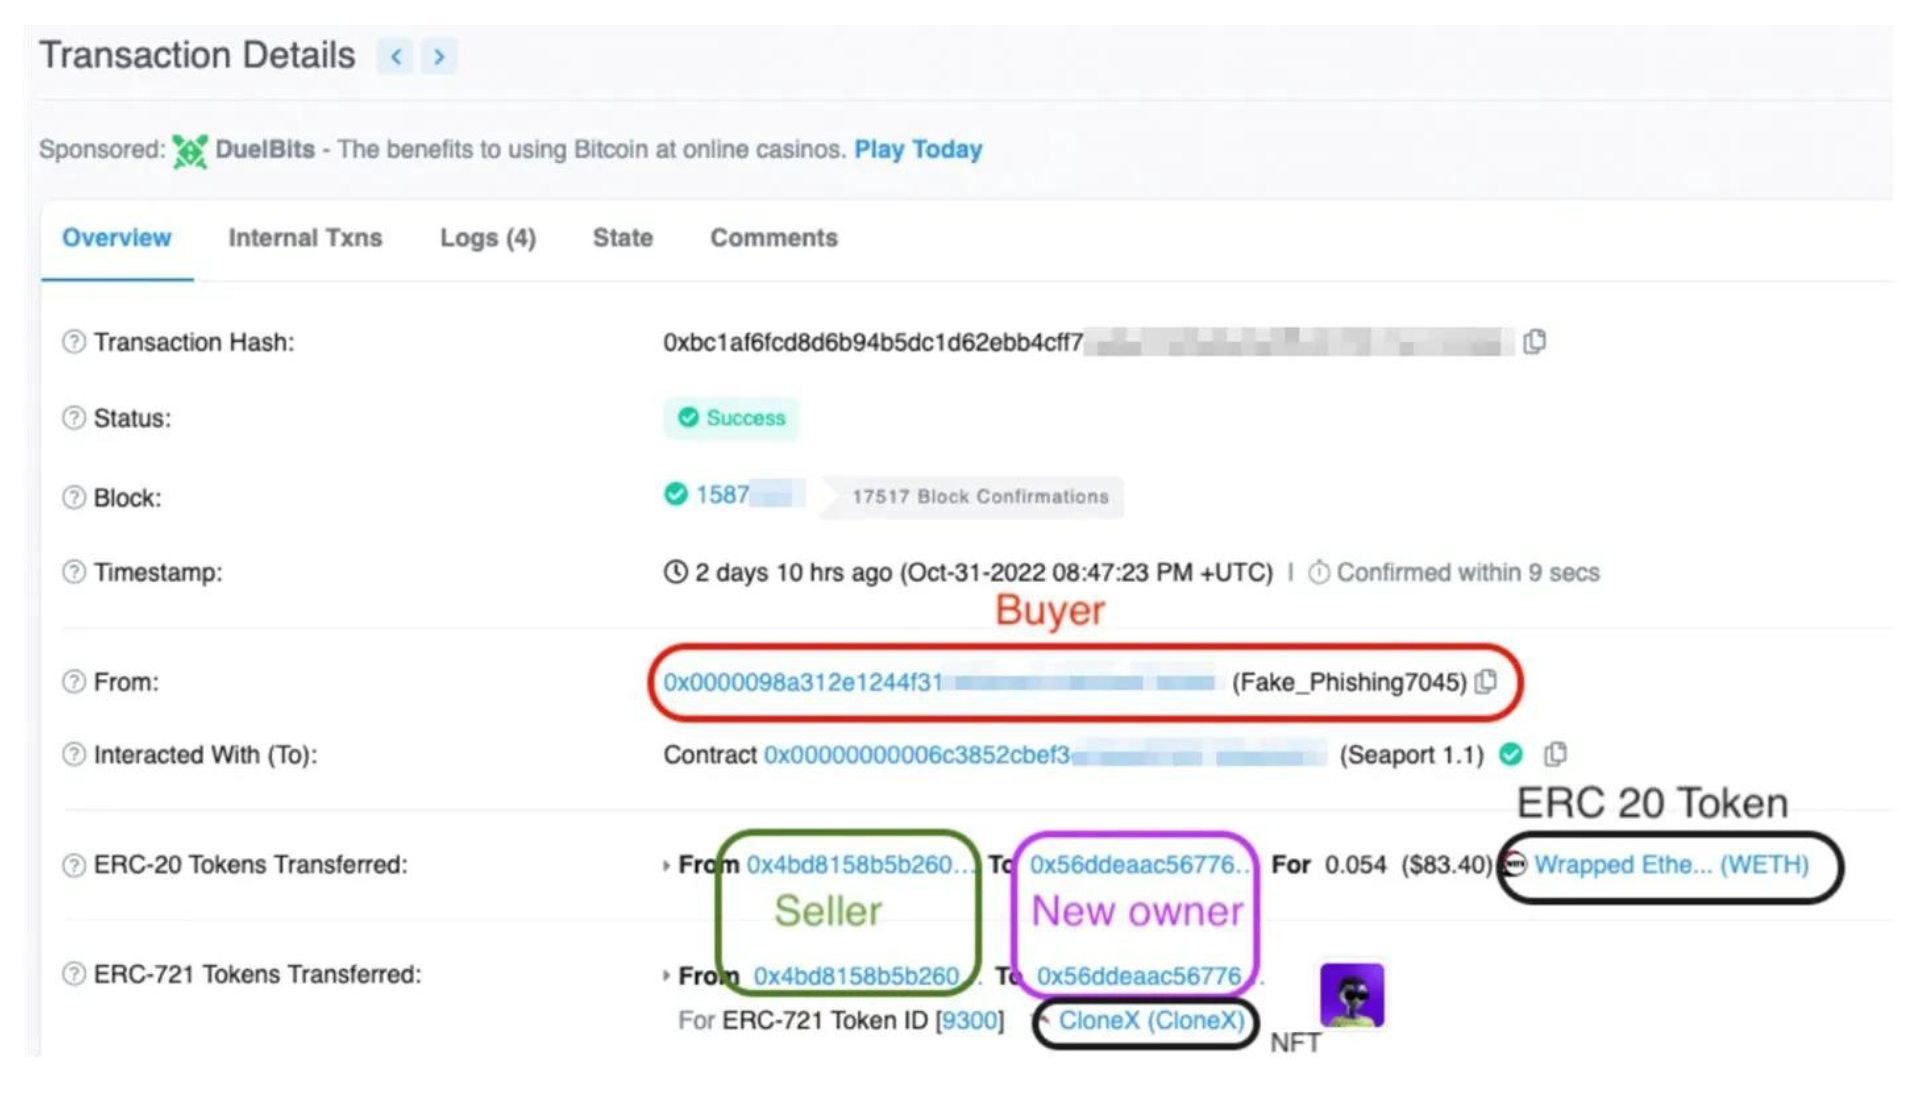The width and height of the screenshot is (1913, 1098).
Task: Open the CloneX token link
Action: click(x=1151, y=1021)
